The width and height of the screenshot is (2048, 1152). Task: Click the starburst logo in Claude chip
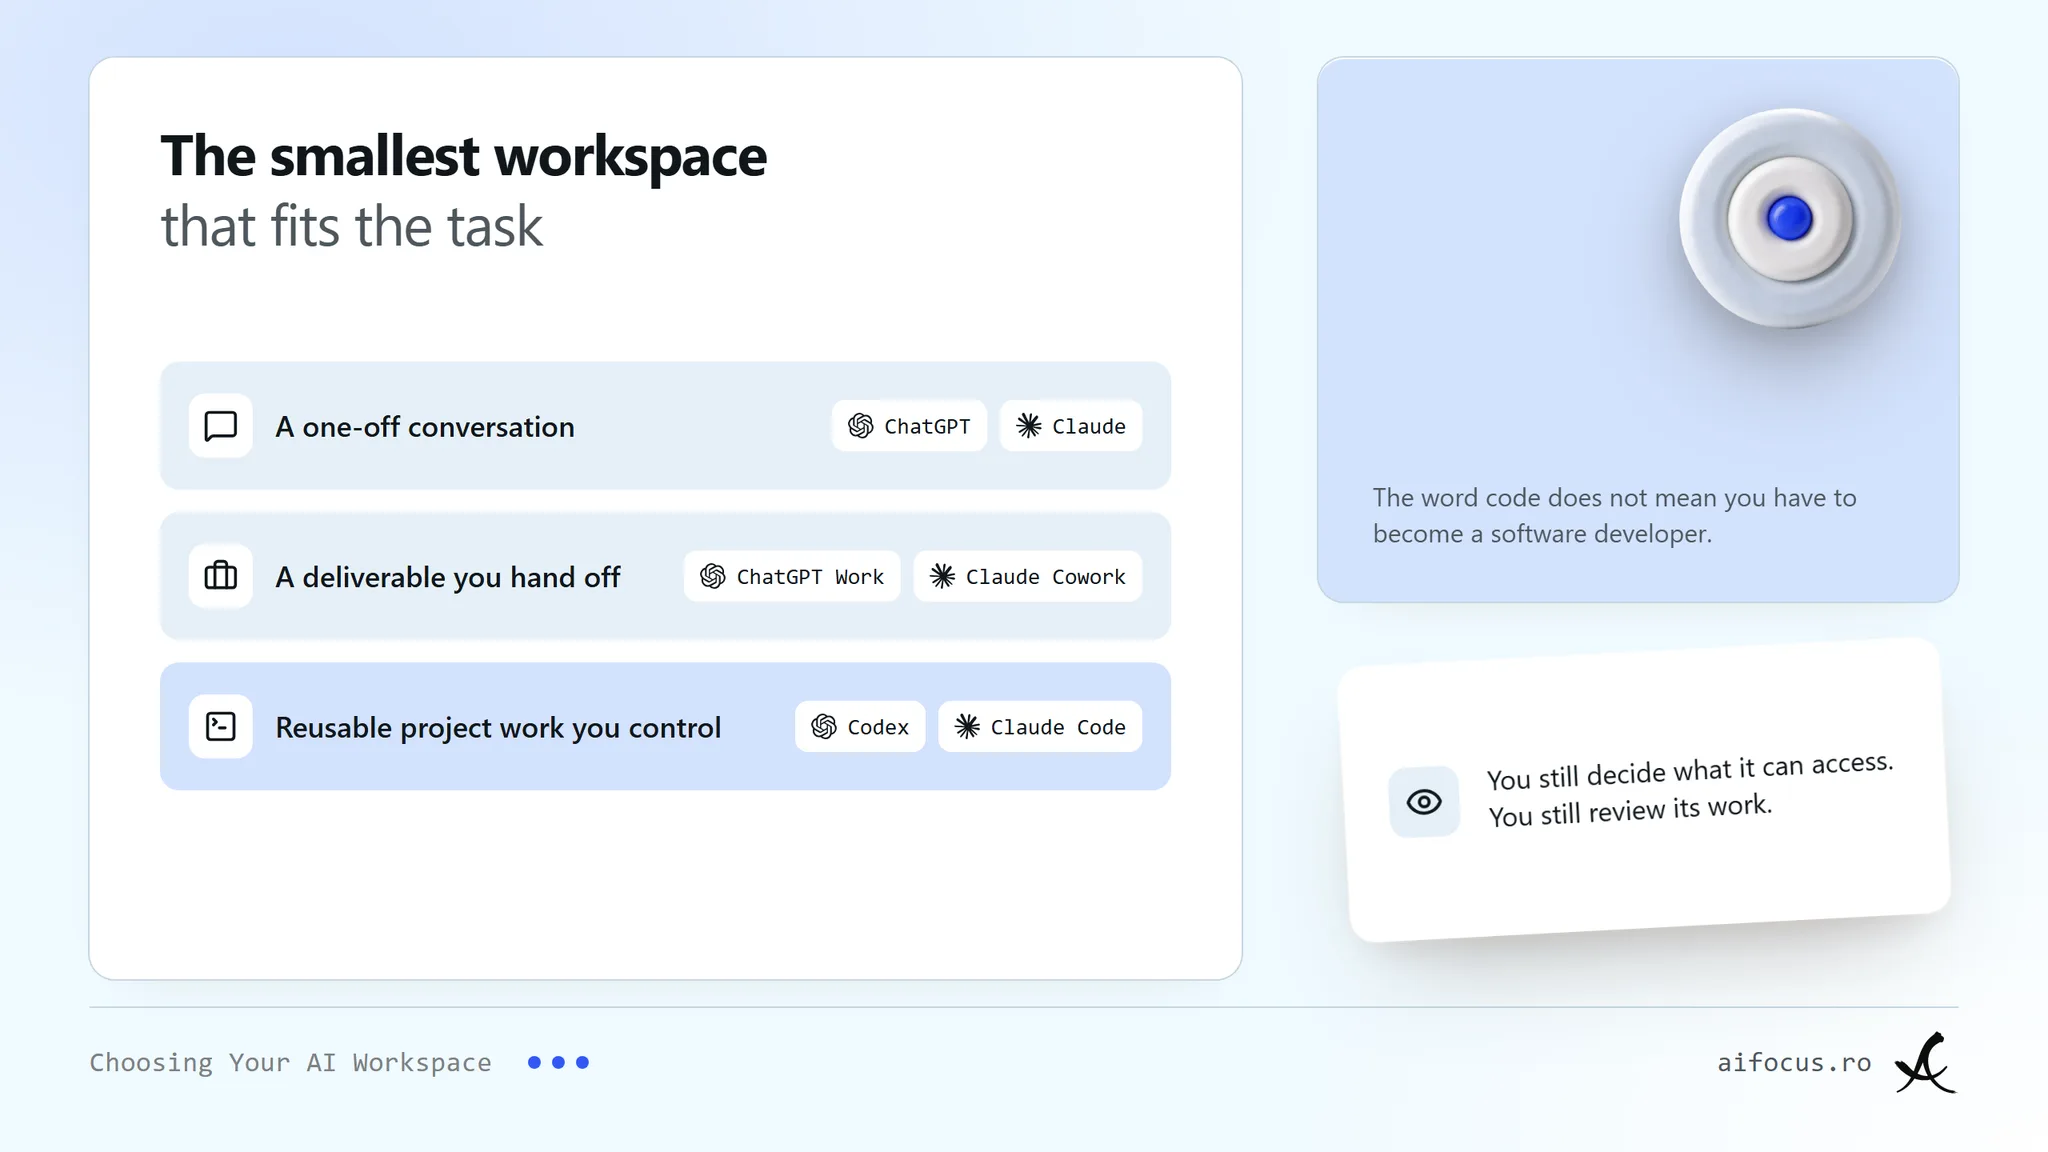click(1029, 426)
